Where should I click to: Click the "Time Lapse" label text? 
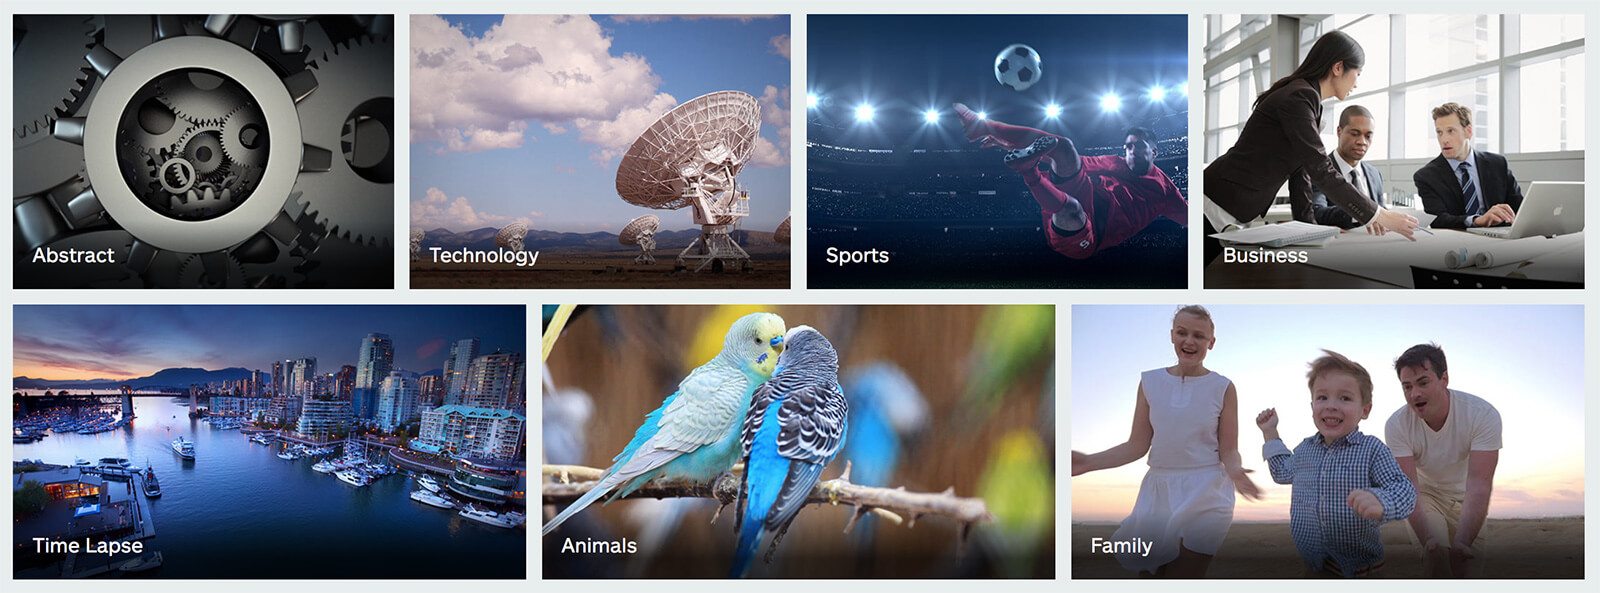[87, 546]
